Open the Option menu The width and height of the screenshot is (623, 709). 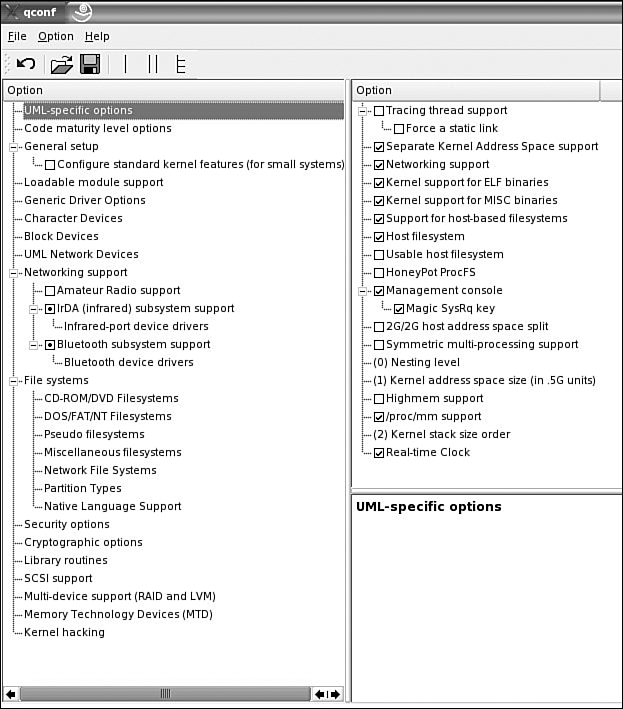[56, 36]
